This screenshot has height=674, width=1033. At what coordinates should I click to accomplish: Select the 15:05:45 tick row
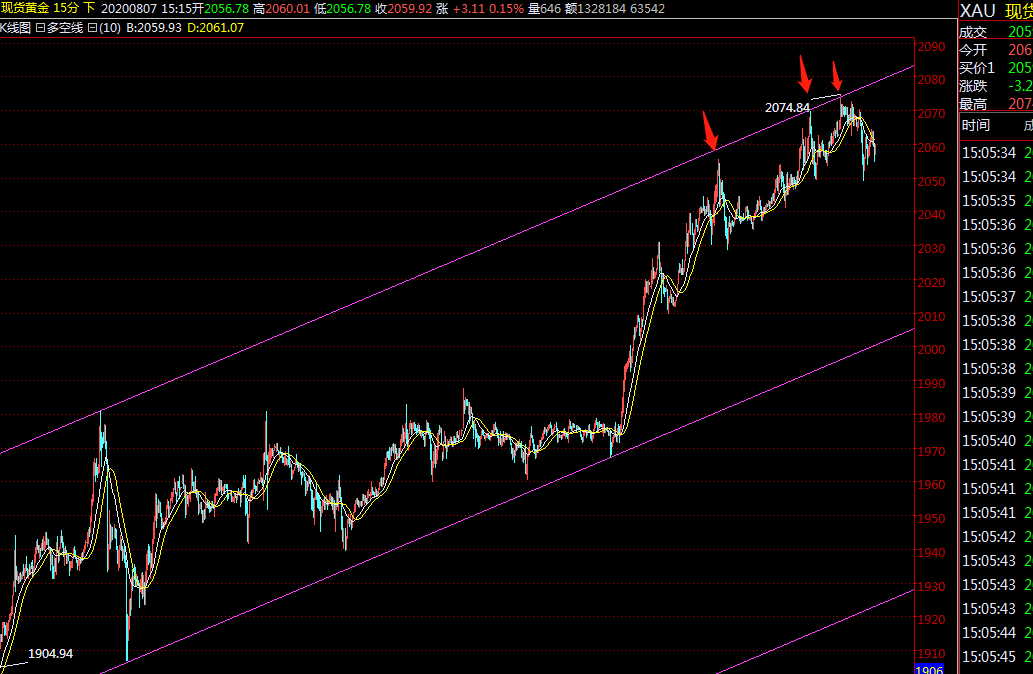pos(995,656)
